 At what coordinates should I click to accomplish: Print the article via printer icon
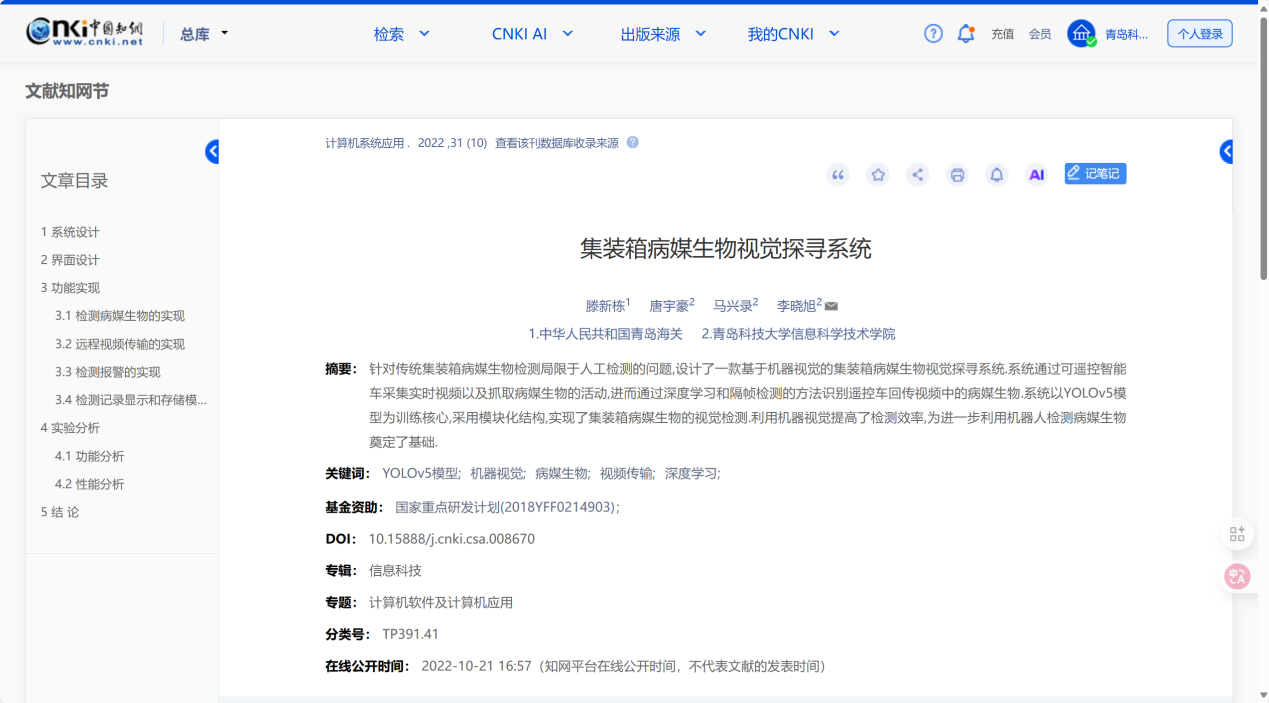point(957,175)
